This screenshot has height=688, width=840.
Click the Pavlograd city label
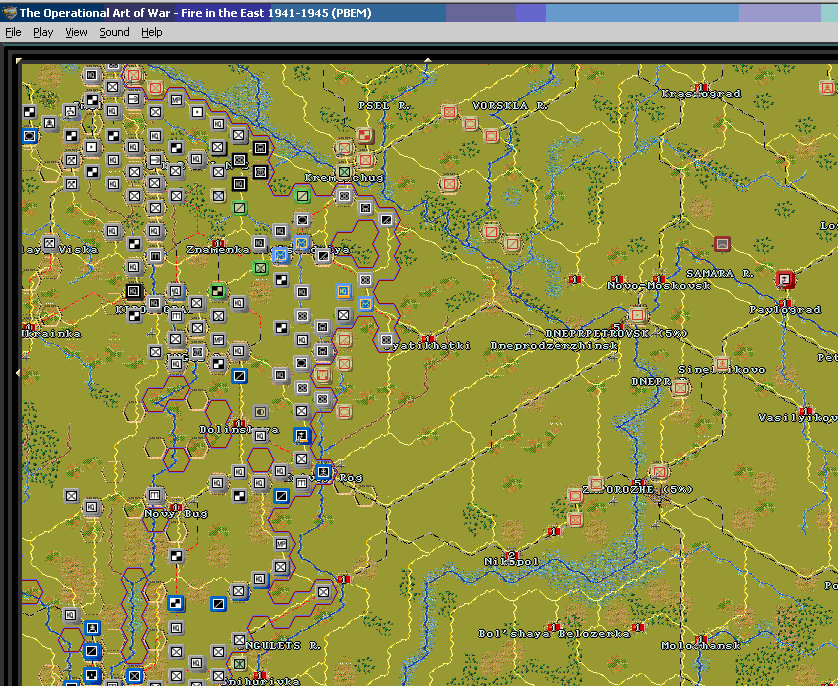pyautogui.click(x=785, y=310)
